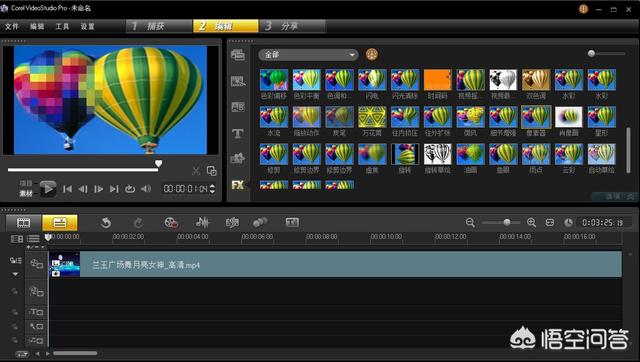
Task: Undo the last timeline action
Action: point(106,223)
